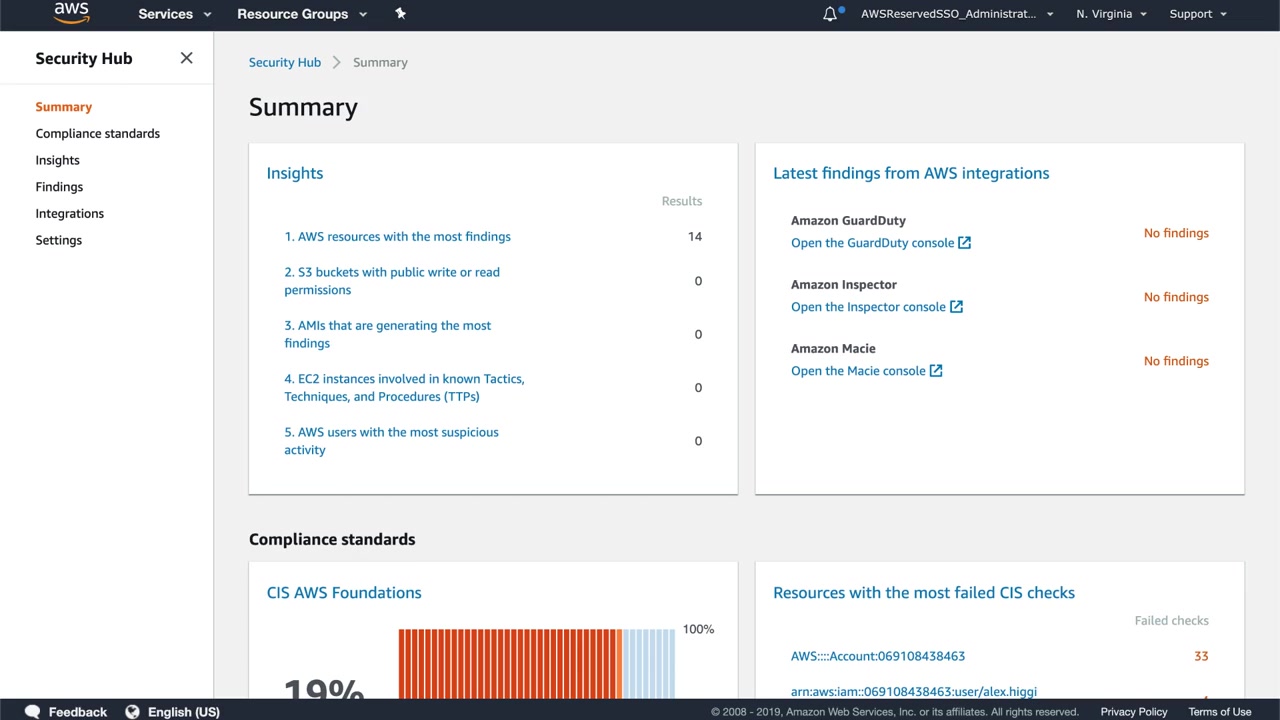This screenshot has width=1280, height=720.
Task: Close the Security Hub sidebar panel
Action: pyautogui.click(x=186, y=58)
